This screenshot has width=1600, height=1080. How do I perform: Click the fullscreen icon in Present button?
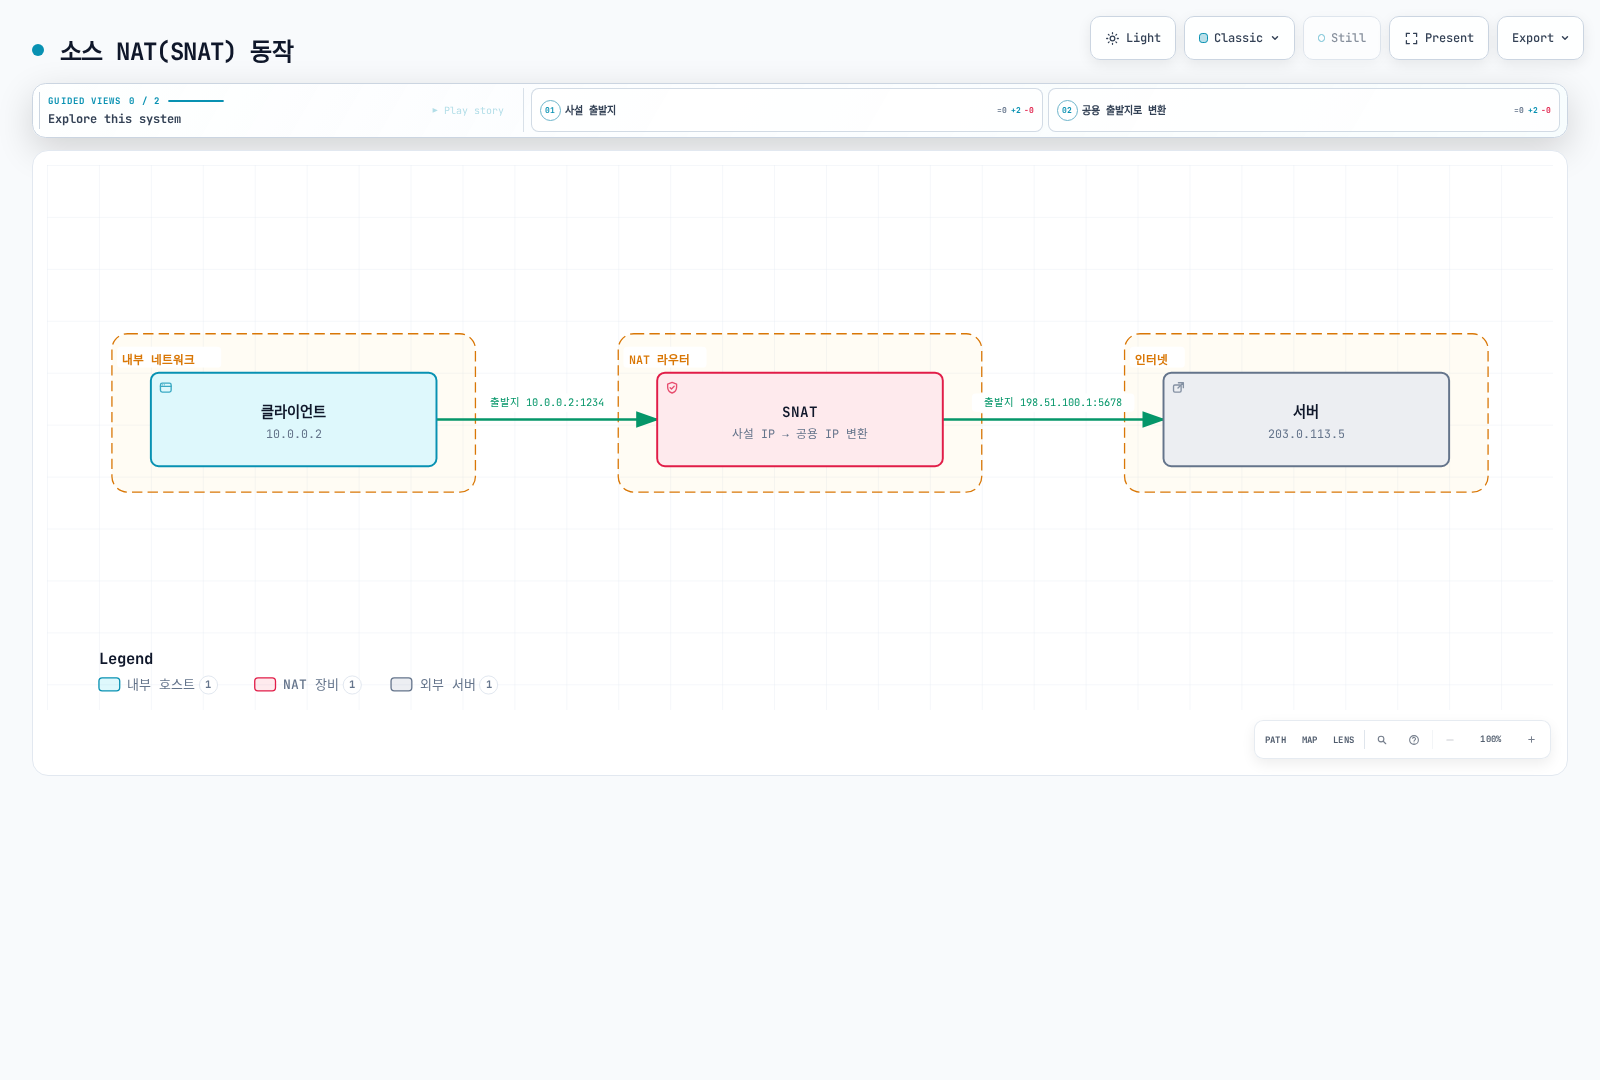(x=1411, y=38)
